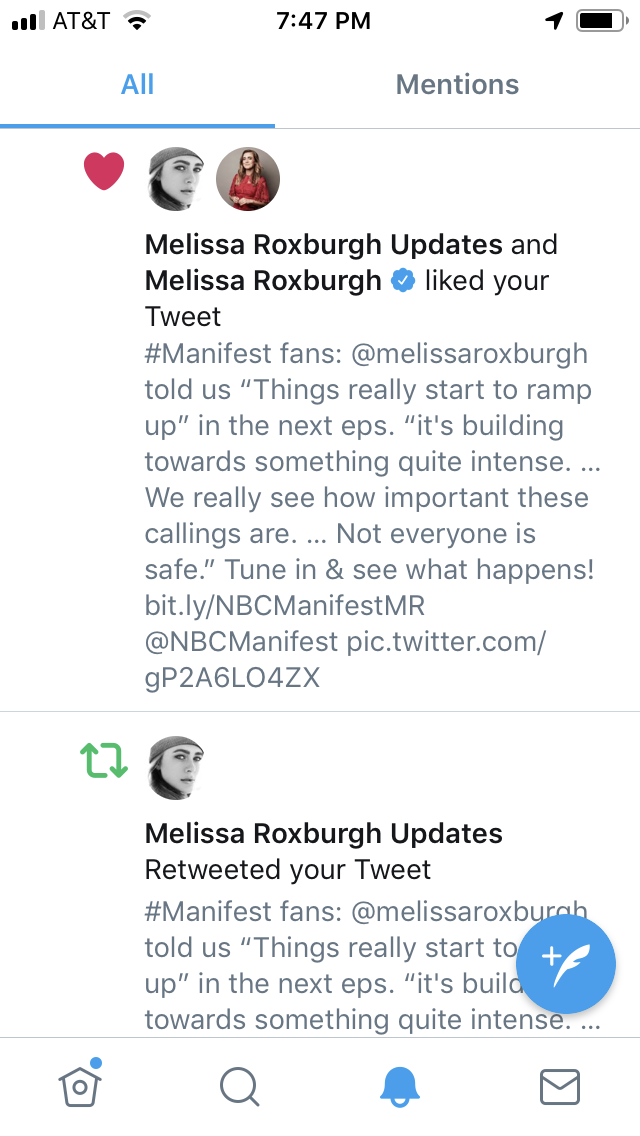
Task: Tap the #Manifest hashtag in liked tweet
Action: point(207,354)
